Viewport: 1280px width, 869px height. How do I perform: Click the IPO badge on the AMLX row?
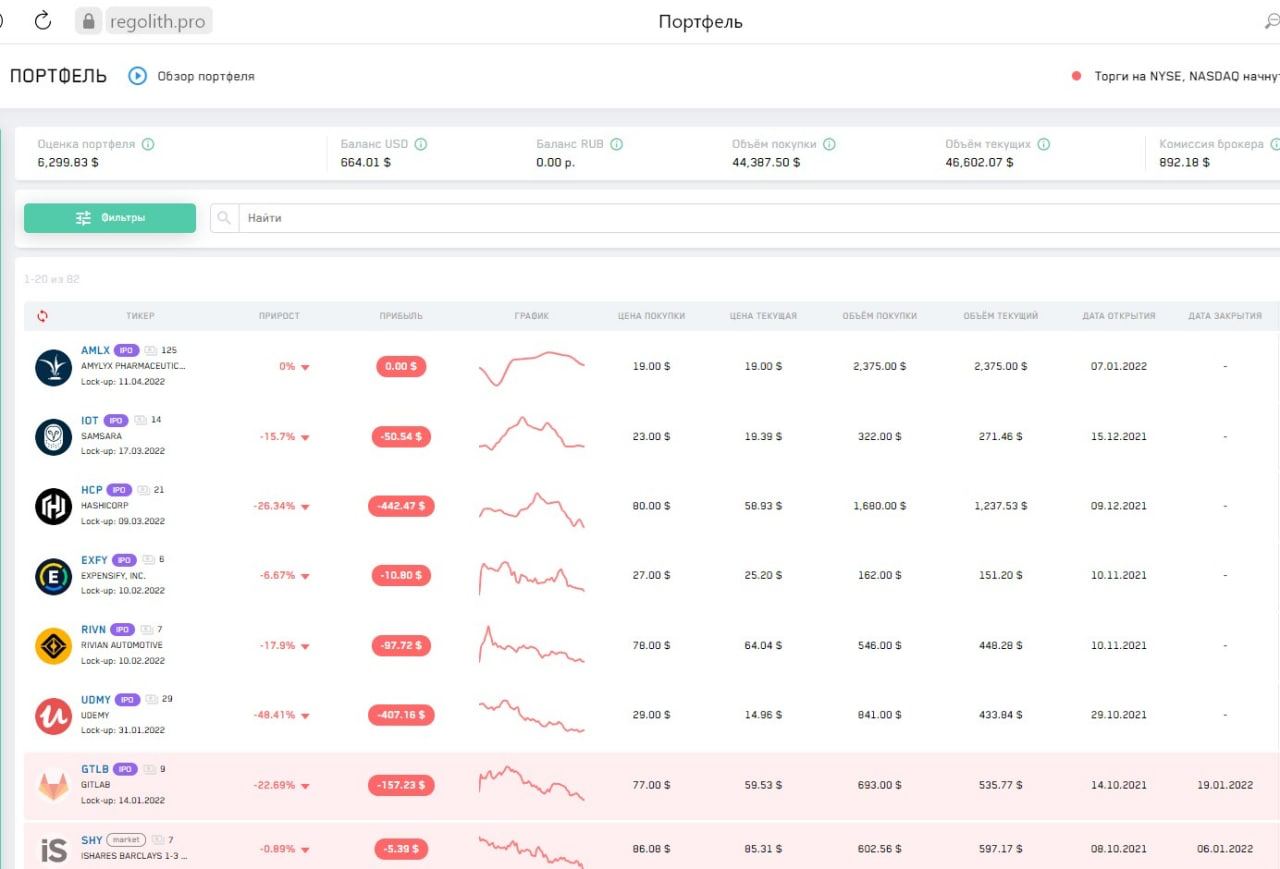(x=126, y=351)
